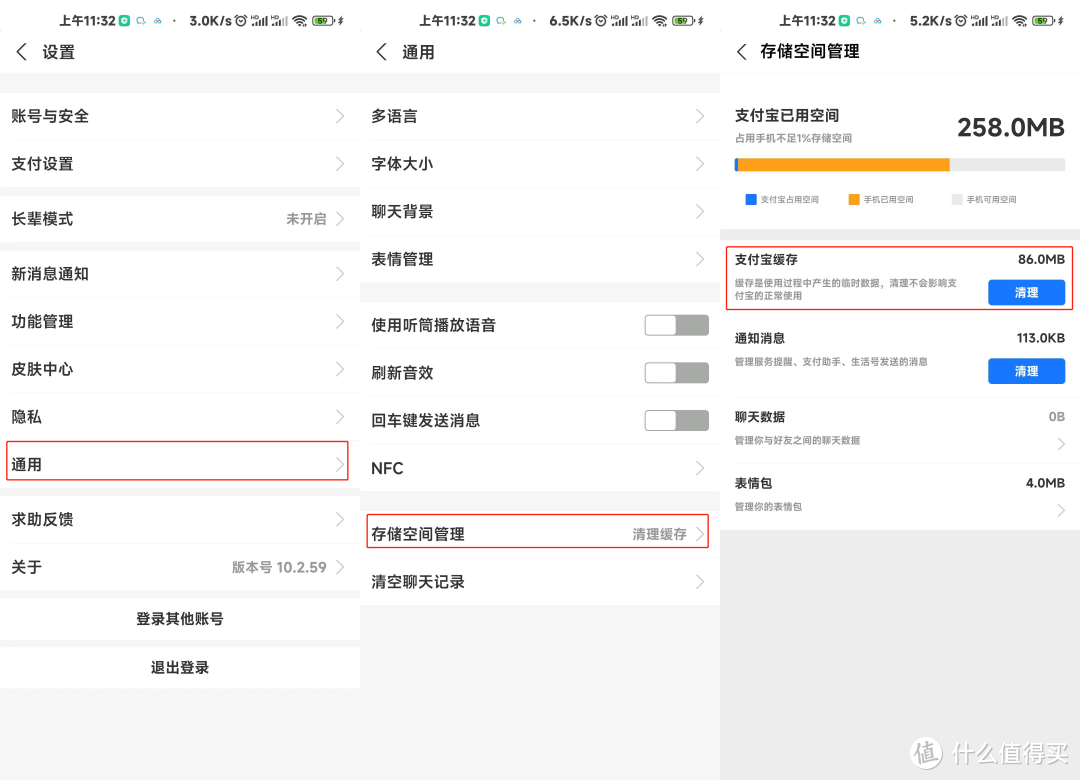Image resolution: width=1080 pixels, height=780 pixels.
Task: Tap the green shield icon in the left status bar
Action: coord(124,21)
